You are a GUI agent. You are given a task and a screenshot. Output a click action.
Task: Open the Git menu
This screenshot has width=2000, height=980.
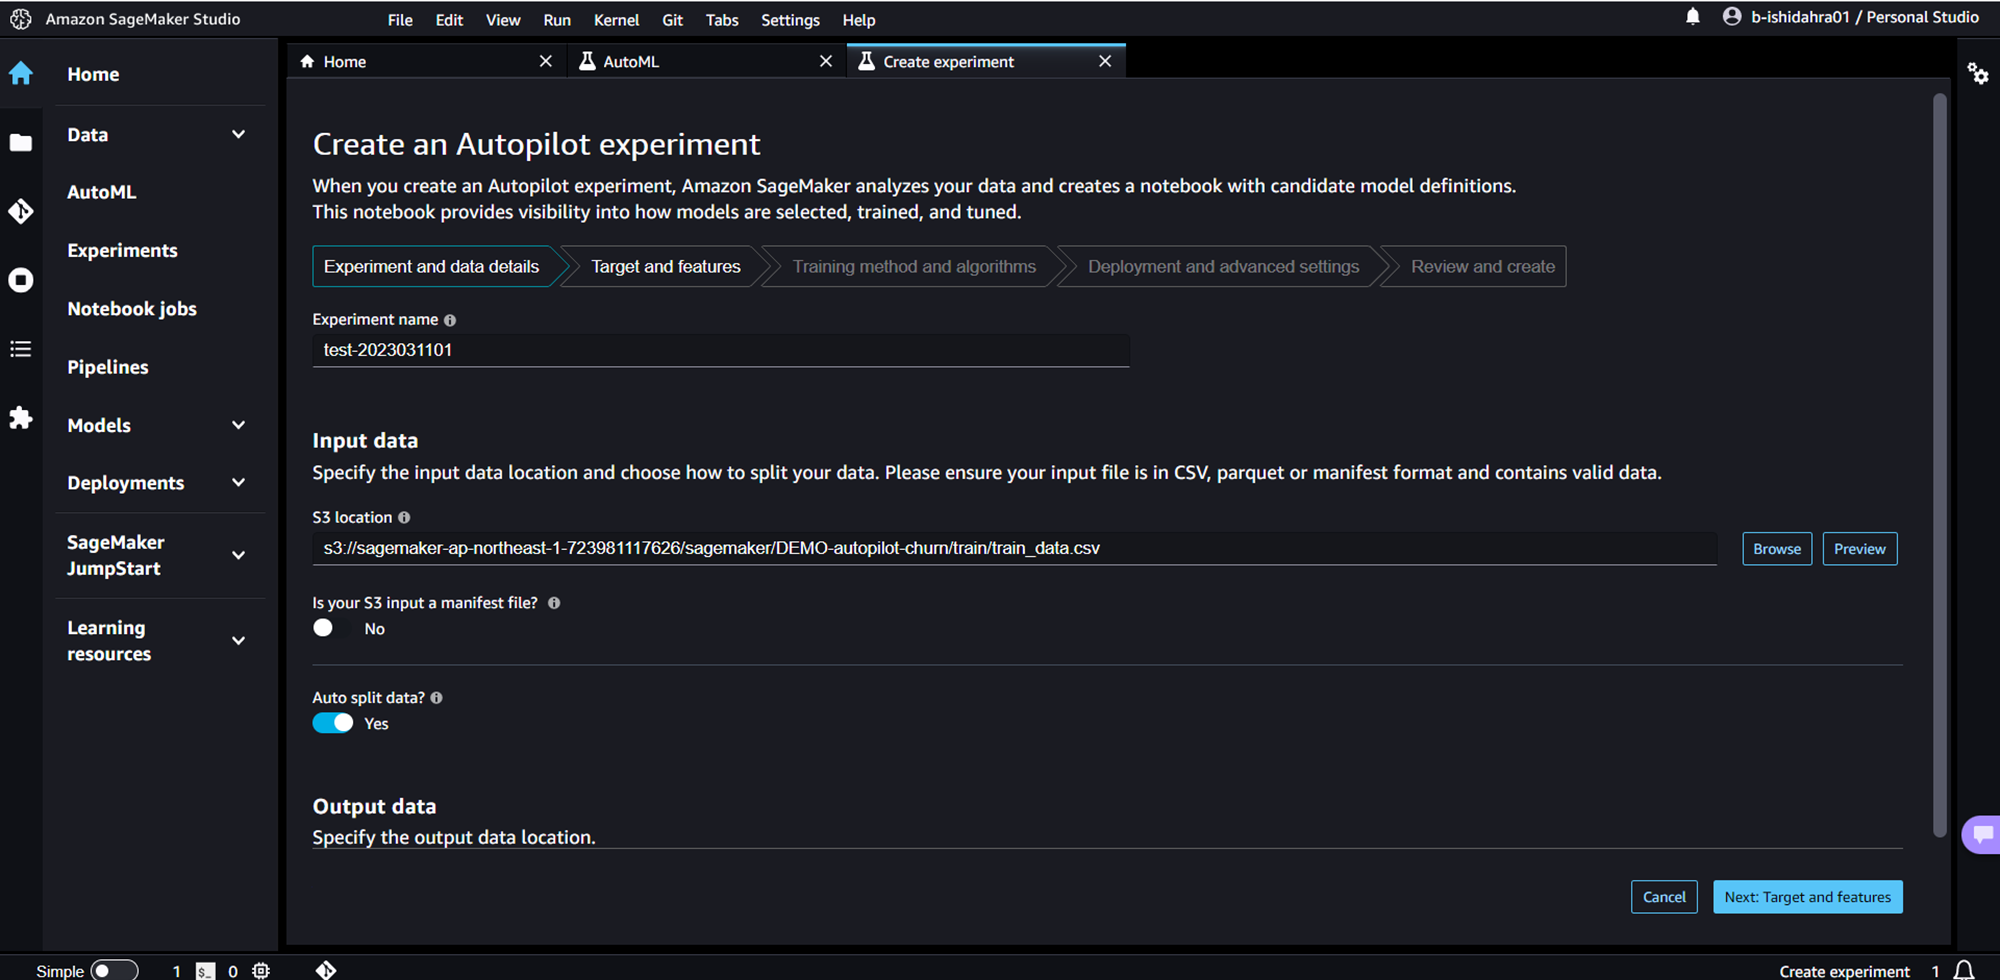673,20
